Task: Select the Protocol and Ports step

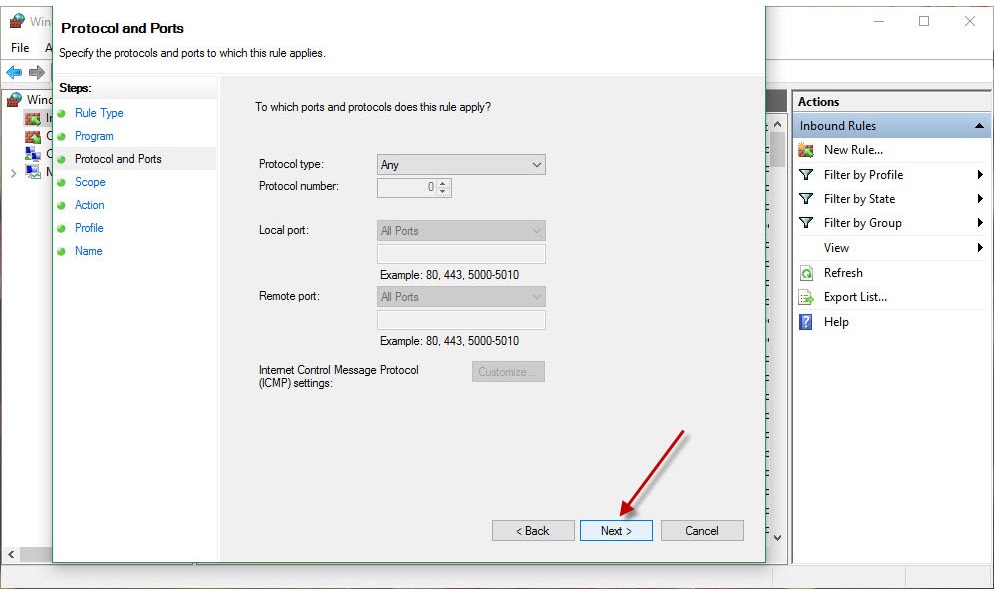Action: click(x=118, y=159)
